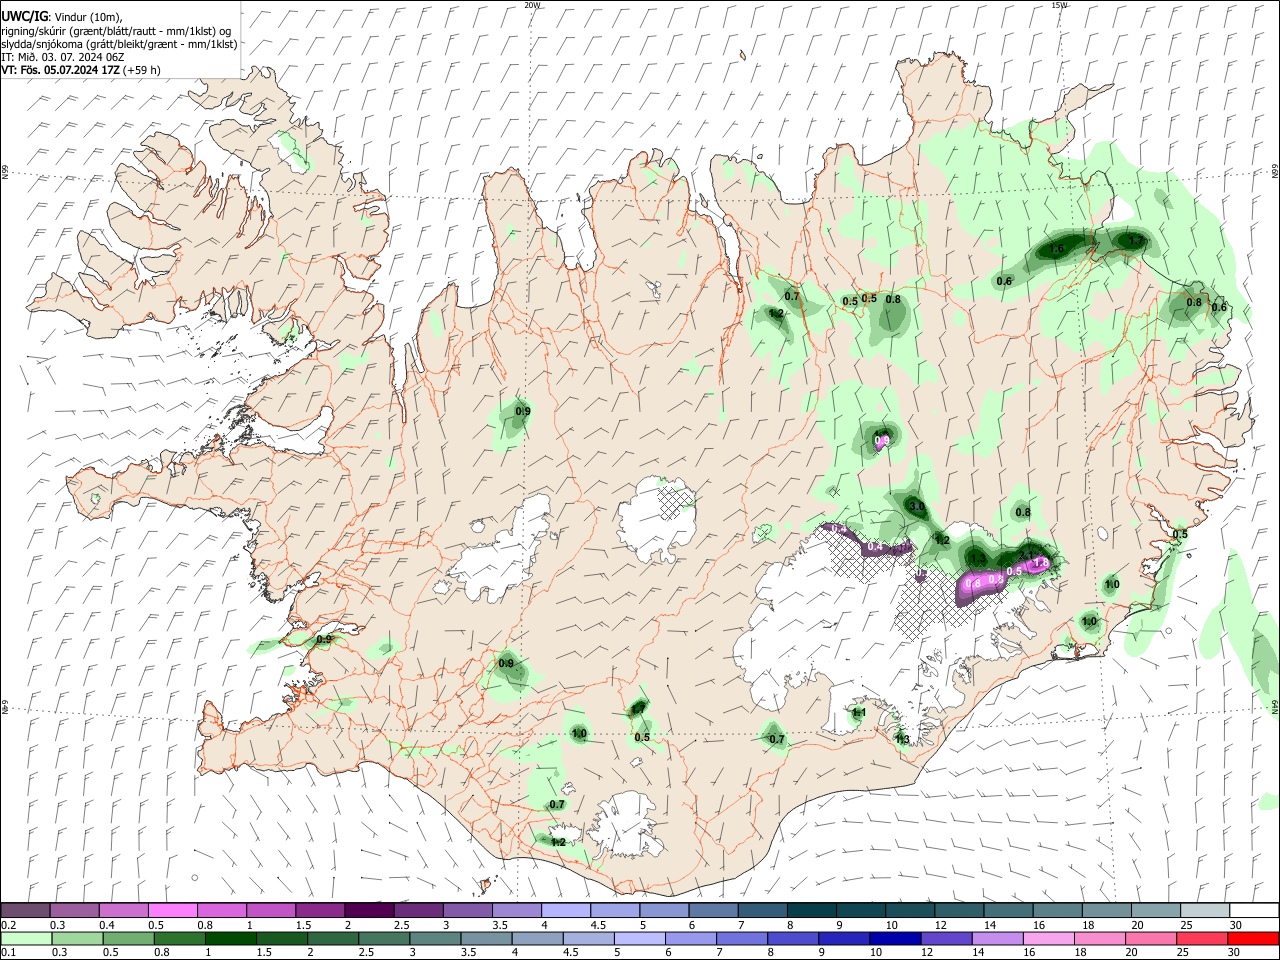Click the '30' label under top legend row
This screenshot has height=960, width=1280.
coord(1236,925)
